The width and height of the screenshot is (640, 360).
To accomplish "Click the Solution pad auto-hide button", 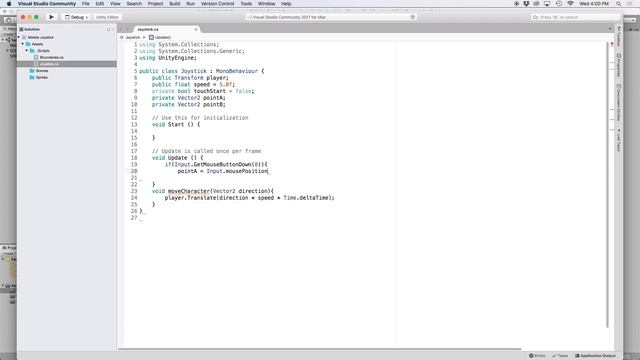I will coord(109,29).
